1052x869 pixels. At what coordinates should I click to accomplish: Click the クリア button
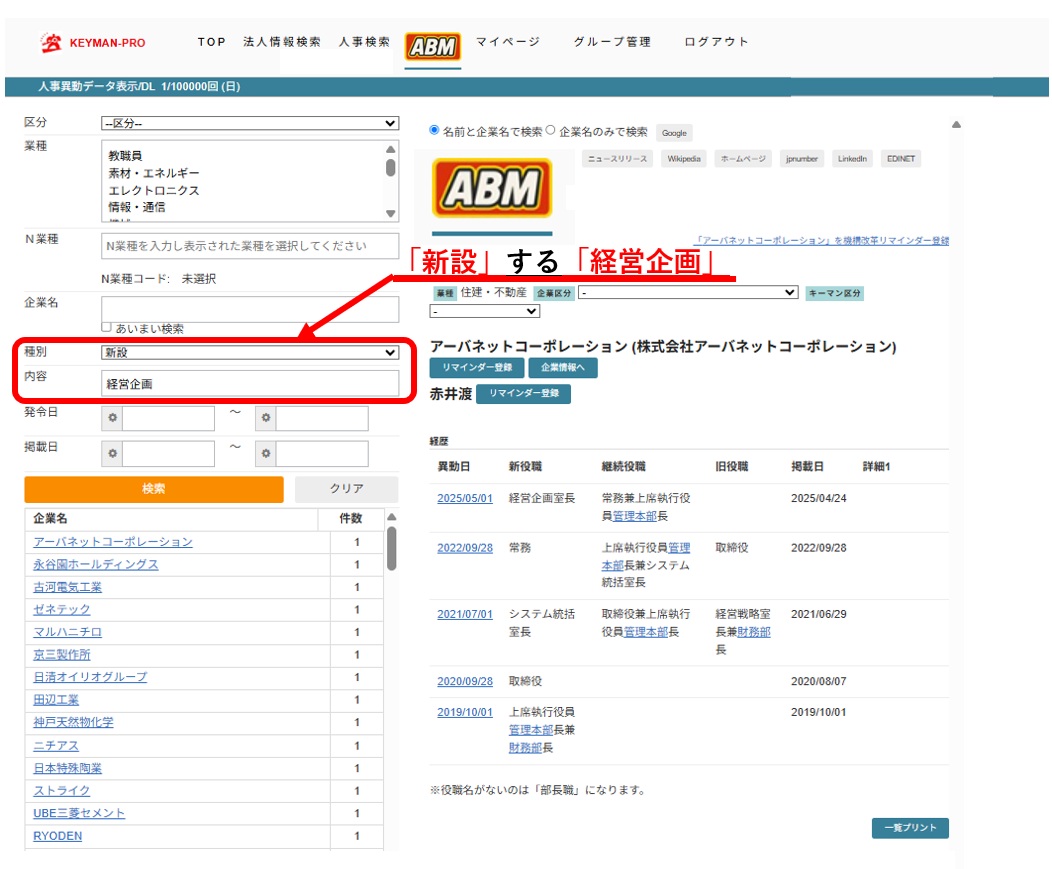coord(346,489)
